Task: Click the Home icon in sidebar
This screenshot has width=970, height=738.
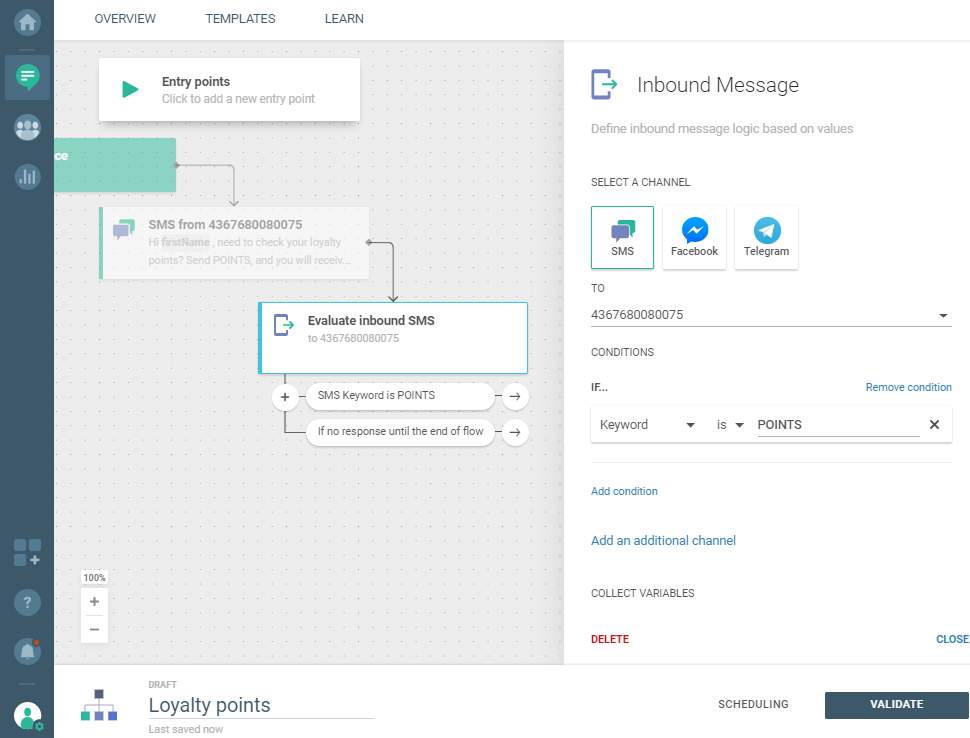Action: point(27,21)
